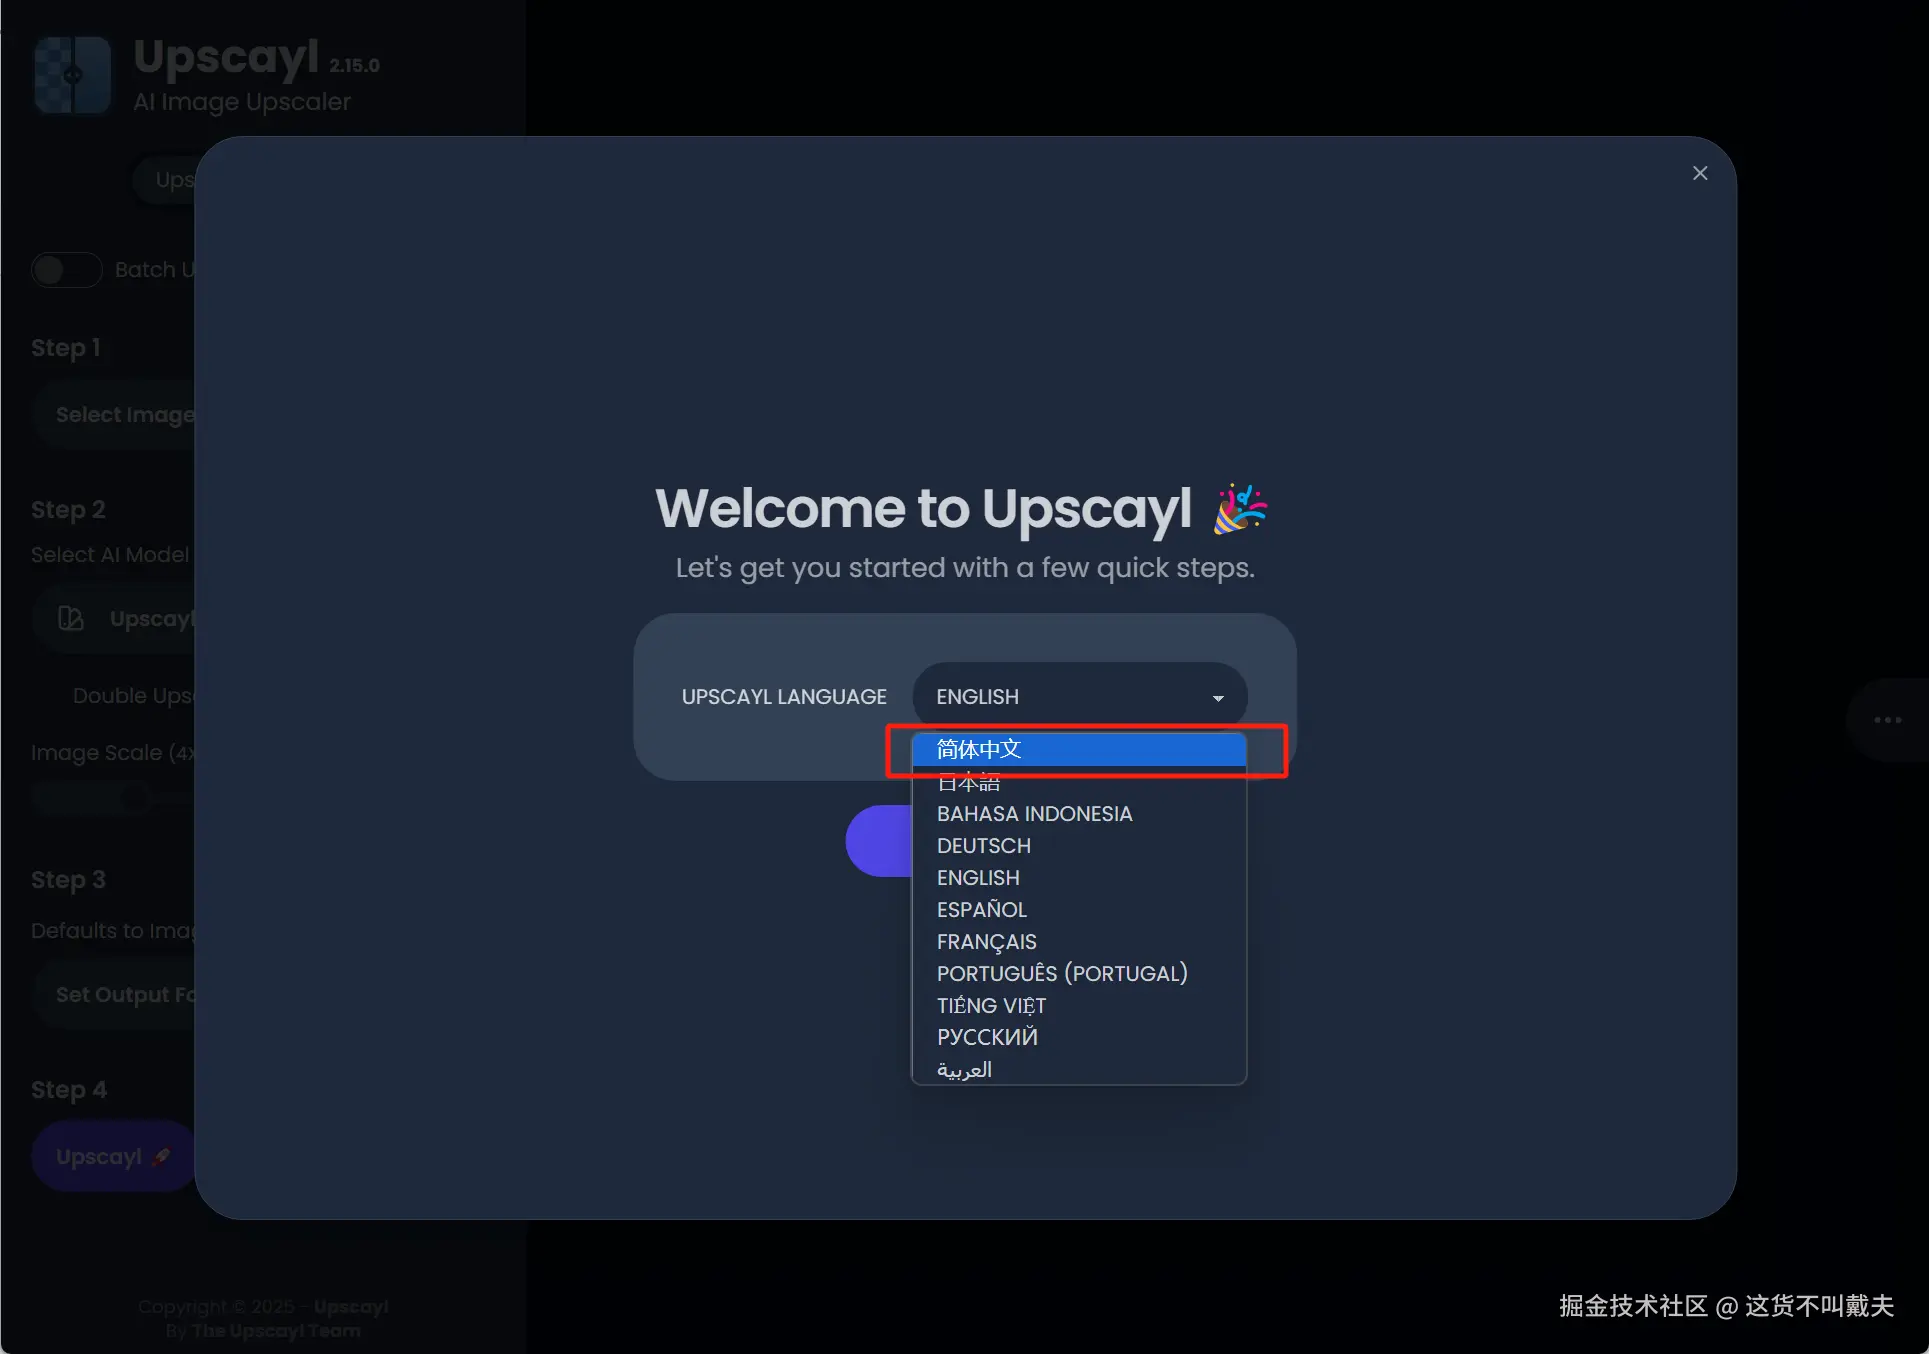The height and width of the screenshot is (1354, 1929).
Task: Click the party popper emoji icon
Action: [x=1239, y=508]
